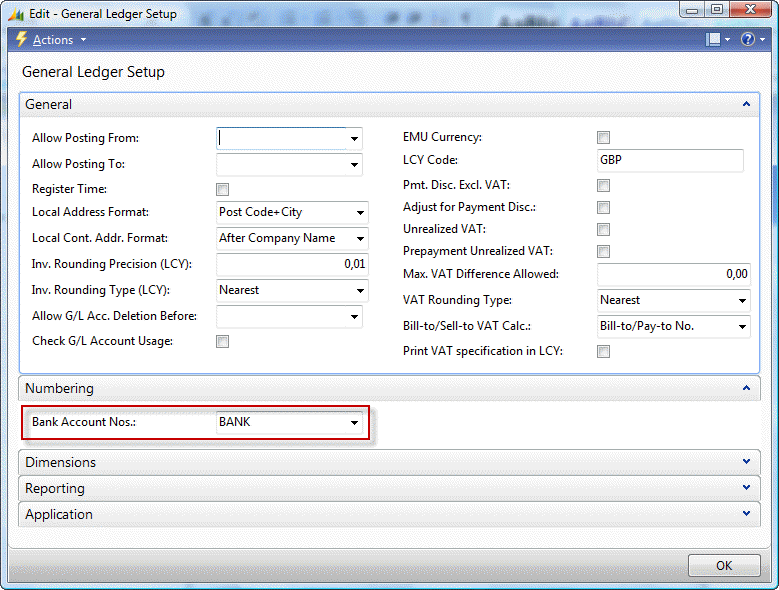
Task: Toggle the Unrealized VAT checkbox
Action: coord(604,229)
